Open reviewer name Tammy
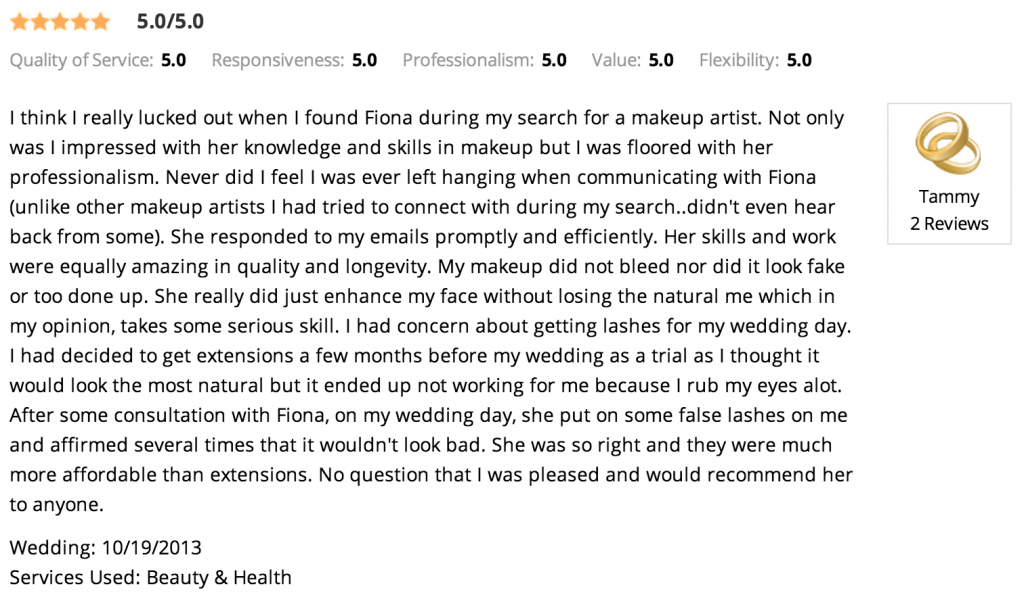This screenshot has width=1024, height=595. click(949, 197)
